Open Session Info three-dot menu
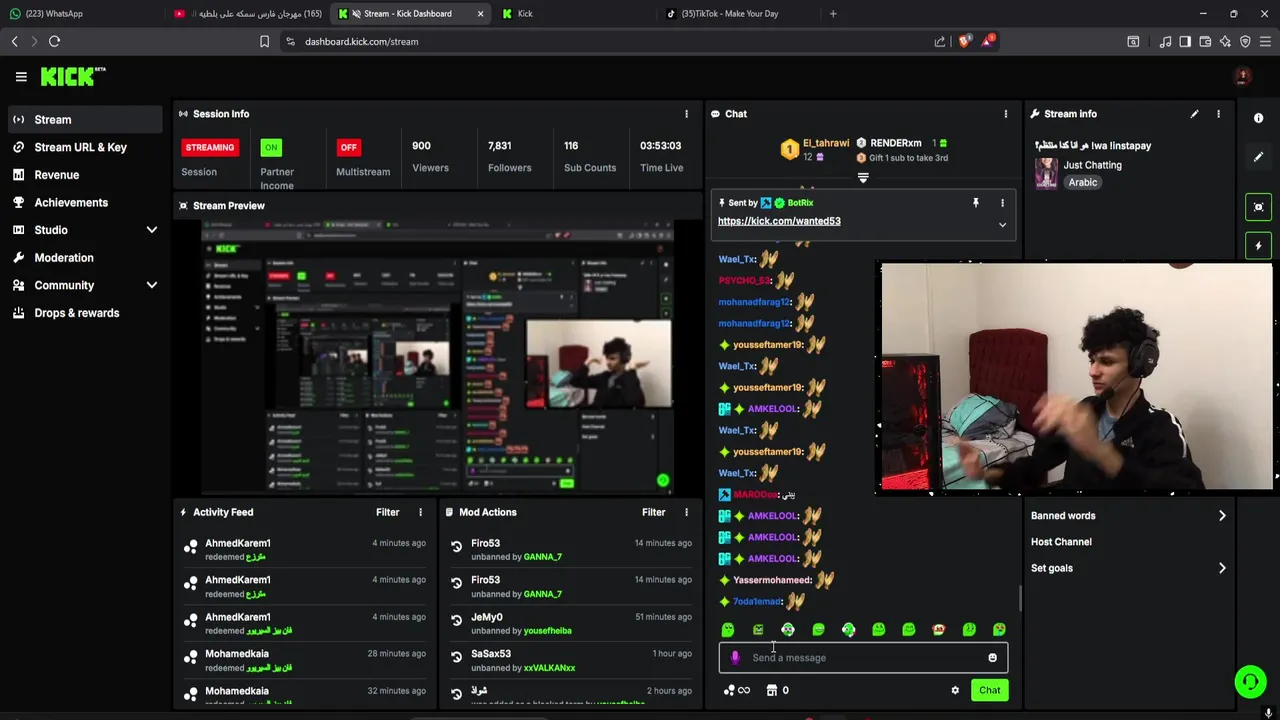 pyautogui.click(x=686, y=114)
